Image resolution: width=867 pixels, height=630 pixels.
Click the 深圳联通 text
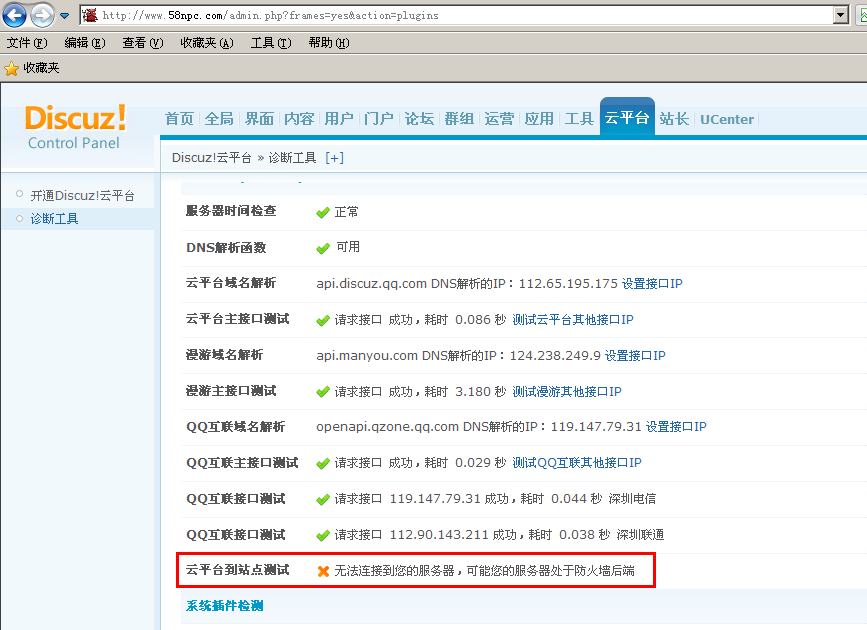640,535
